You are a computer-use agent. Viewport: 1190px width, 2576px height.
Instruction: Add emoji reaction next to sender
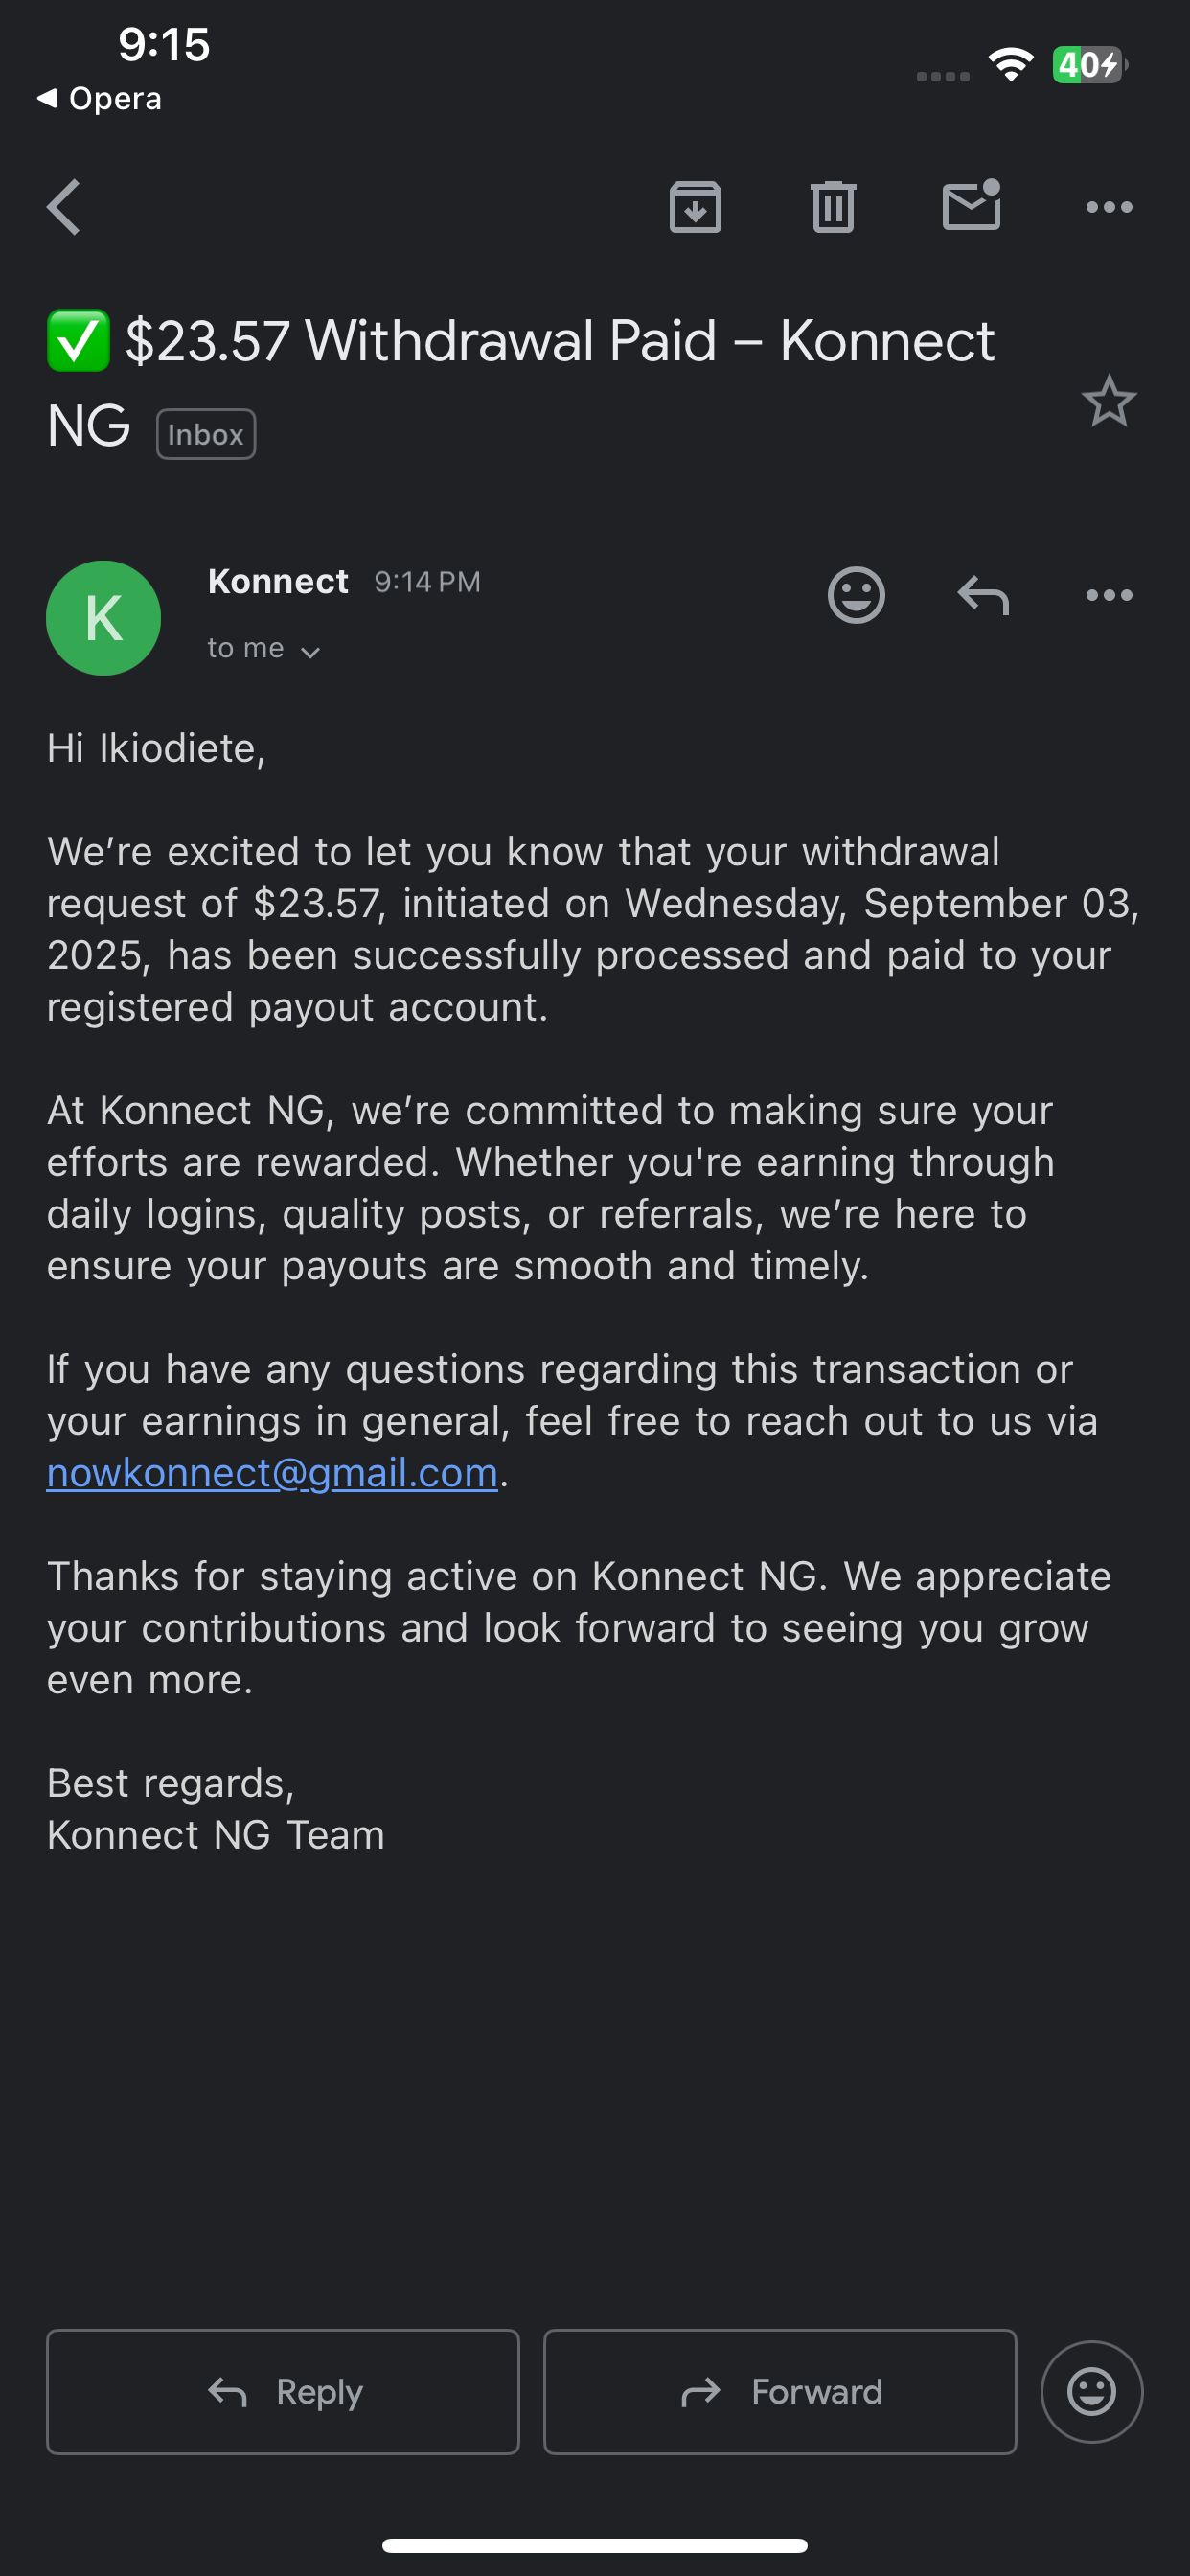856,596
